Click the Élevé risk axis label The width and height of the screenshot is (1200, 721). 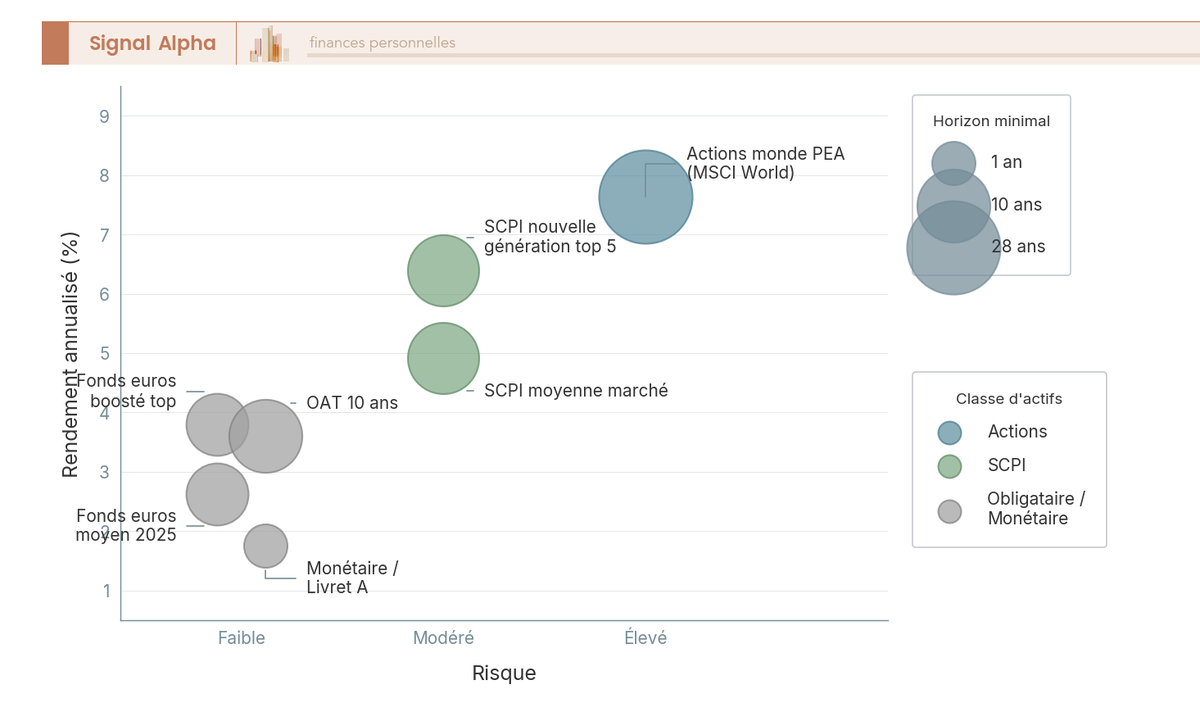pos(646,638)
